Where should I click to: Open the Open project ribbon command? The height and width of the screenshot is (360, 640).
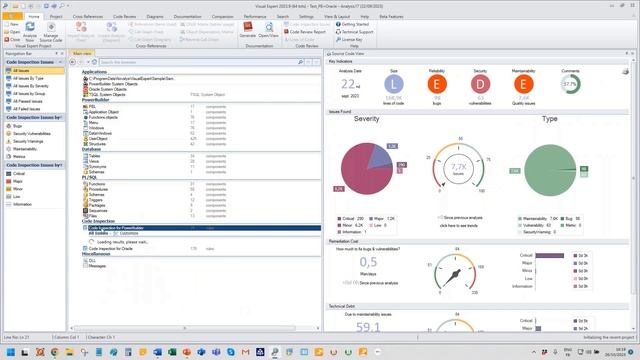coord(12,32)
